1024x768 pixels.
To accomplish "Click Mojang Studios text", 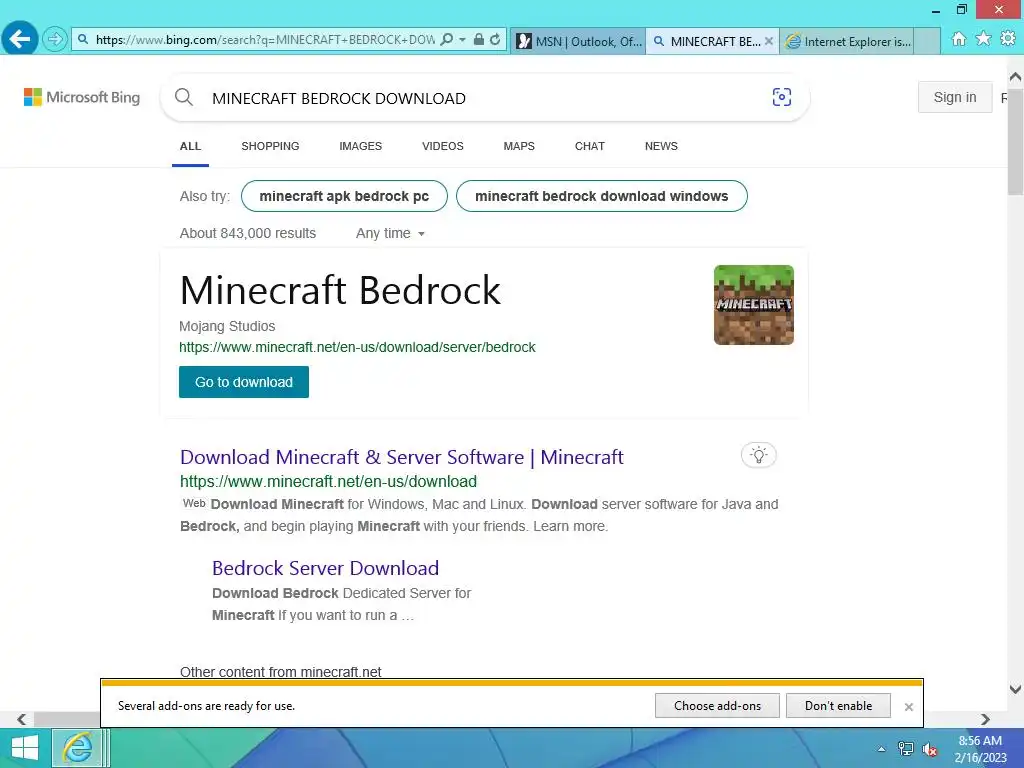I will click(x=227, y=326).
